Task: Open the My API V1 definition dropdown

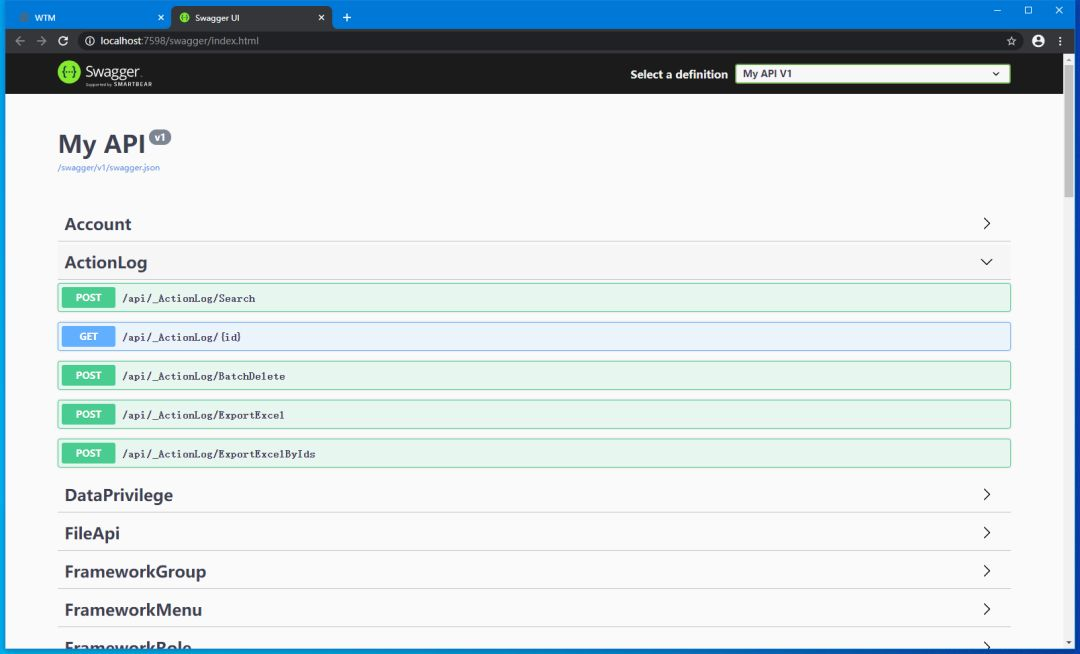Action: point(872,74)
